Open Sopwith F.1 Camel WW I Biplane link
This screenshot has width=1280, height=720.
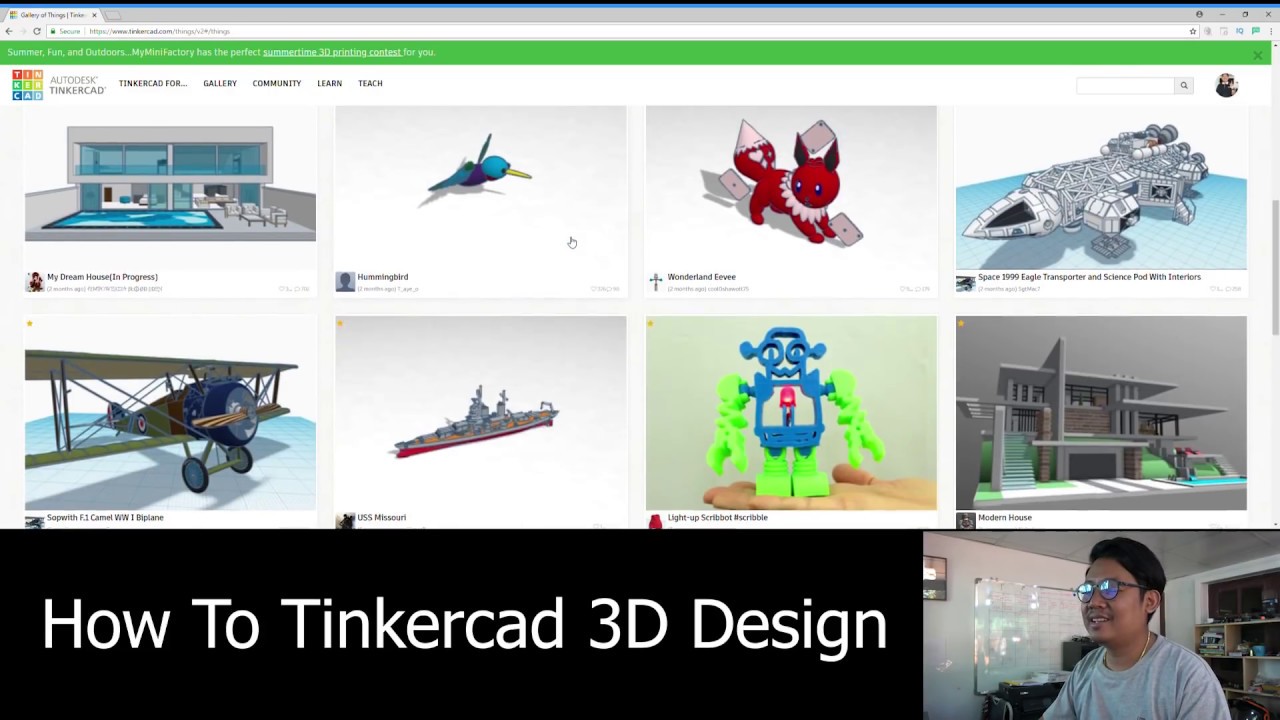coord(105,518)
